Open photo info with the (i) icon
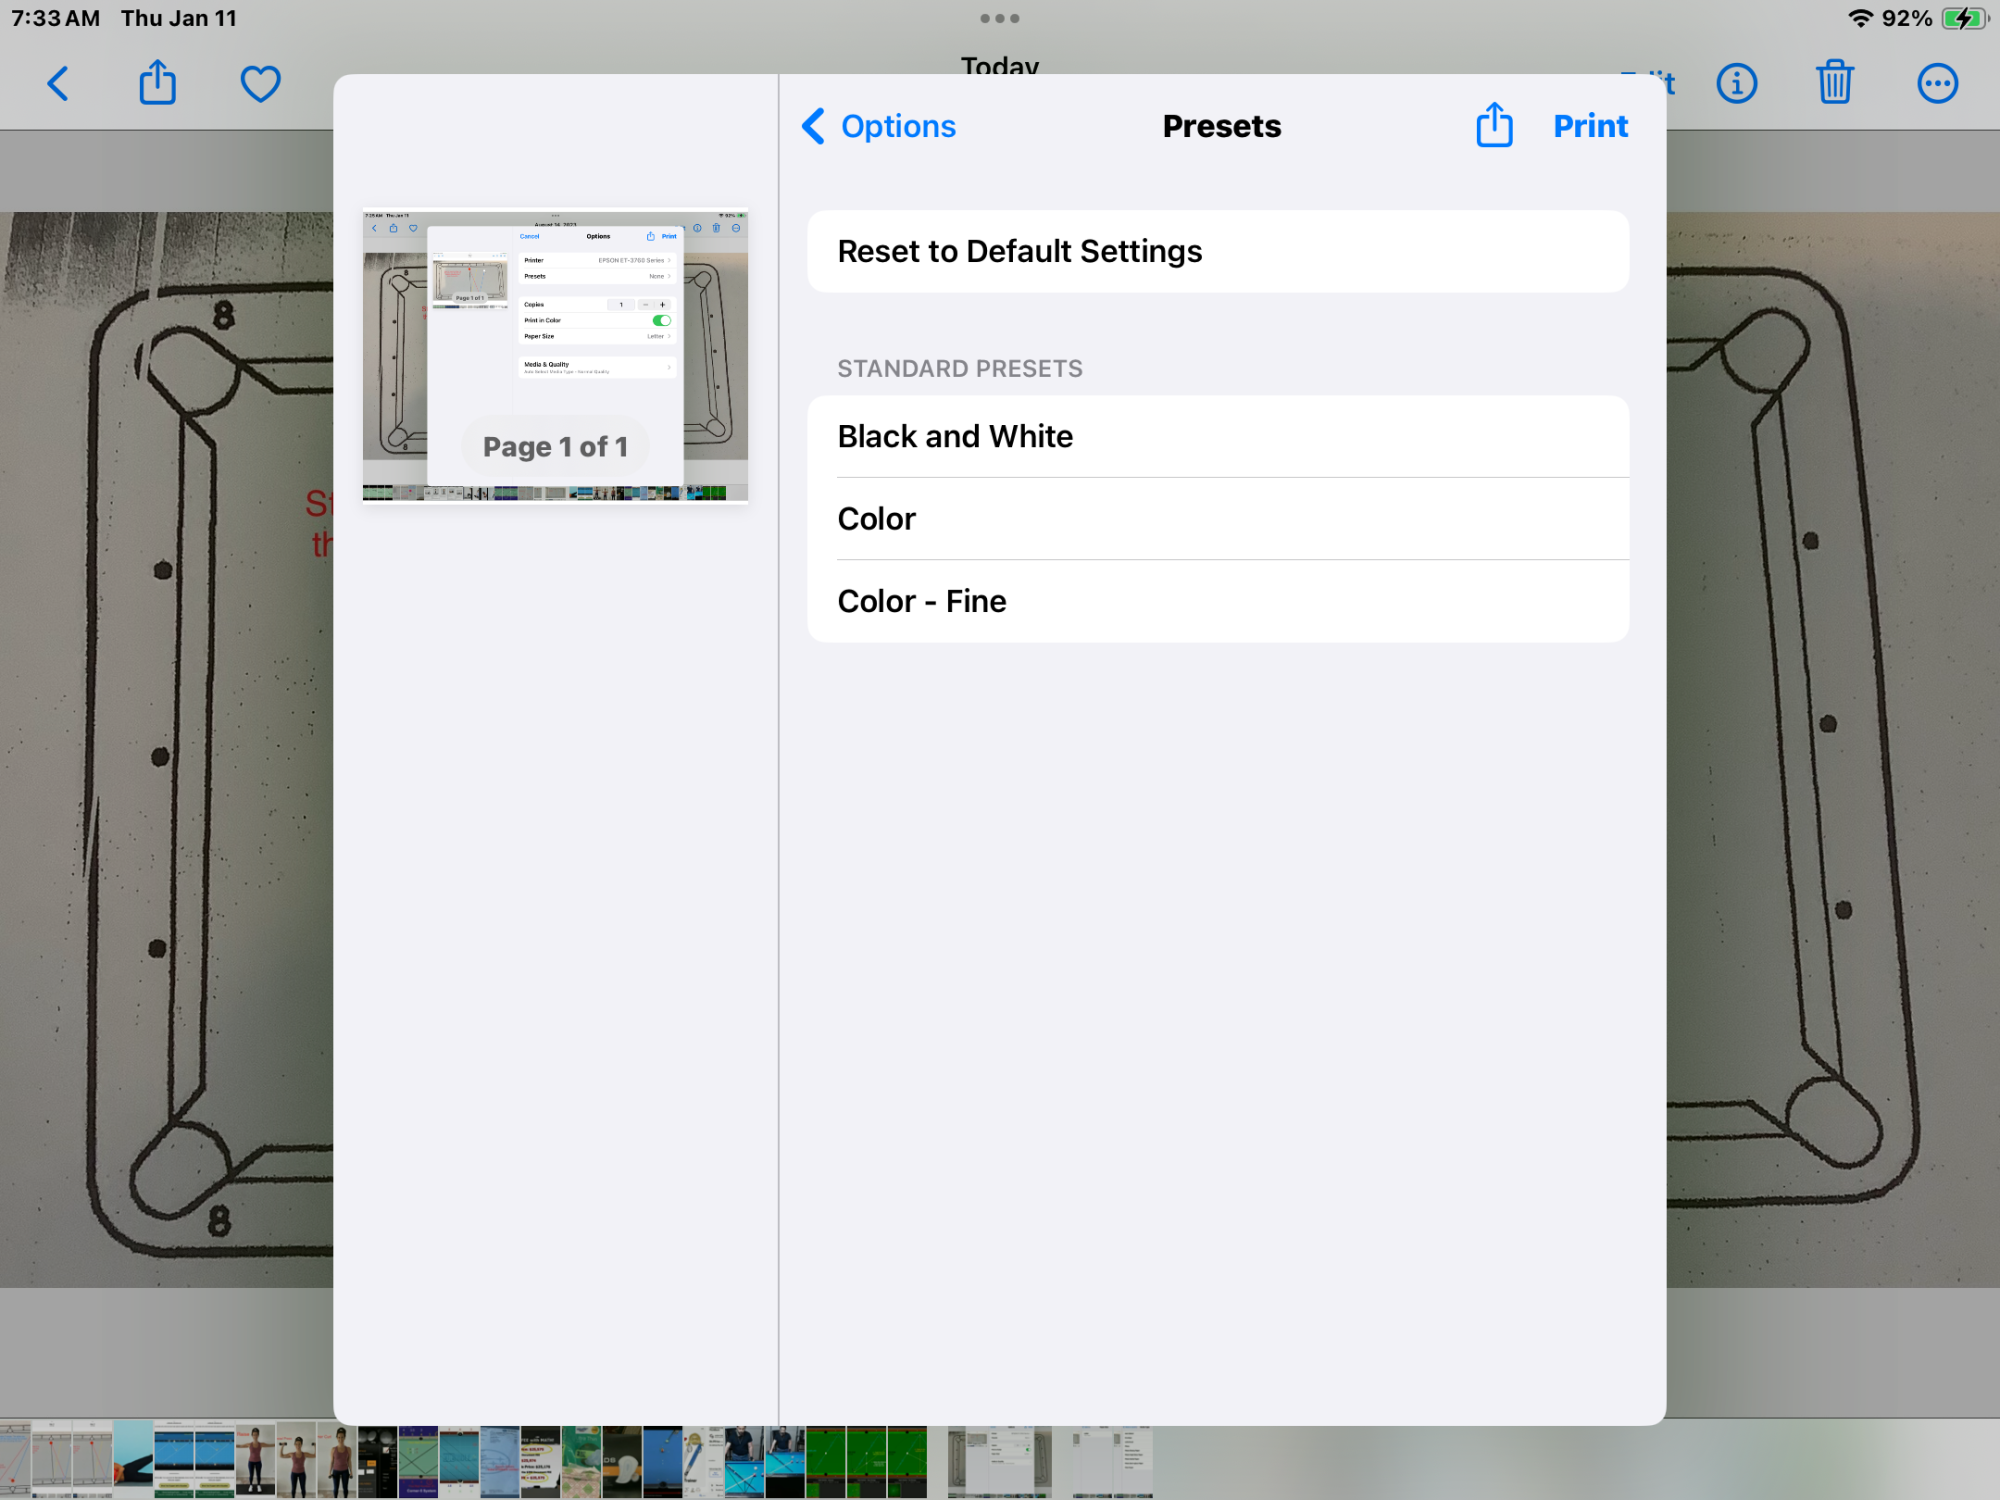Screen dimensions: 2000x1500 pos(1737,84)
